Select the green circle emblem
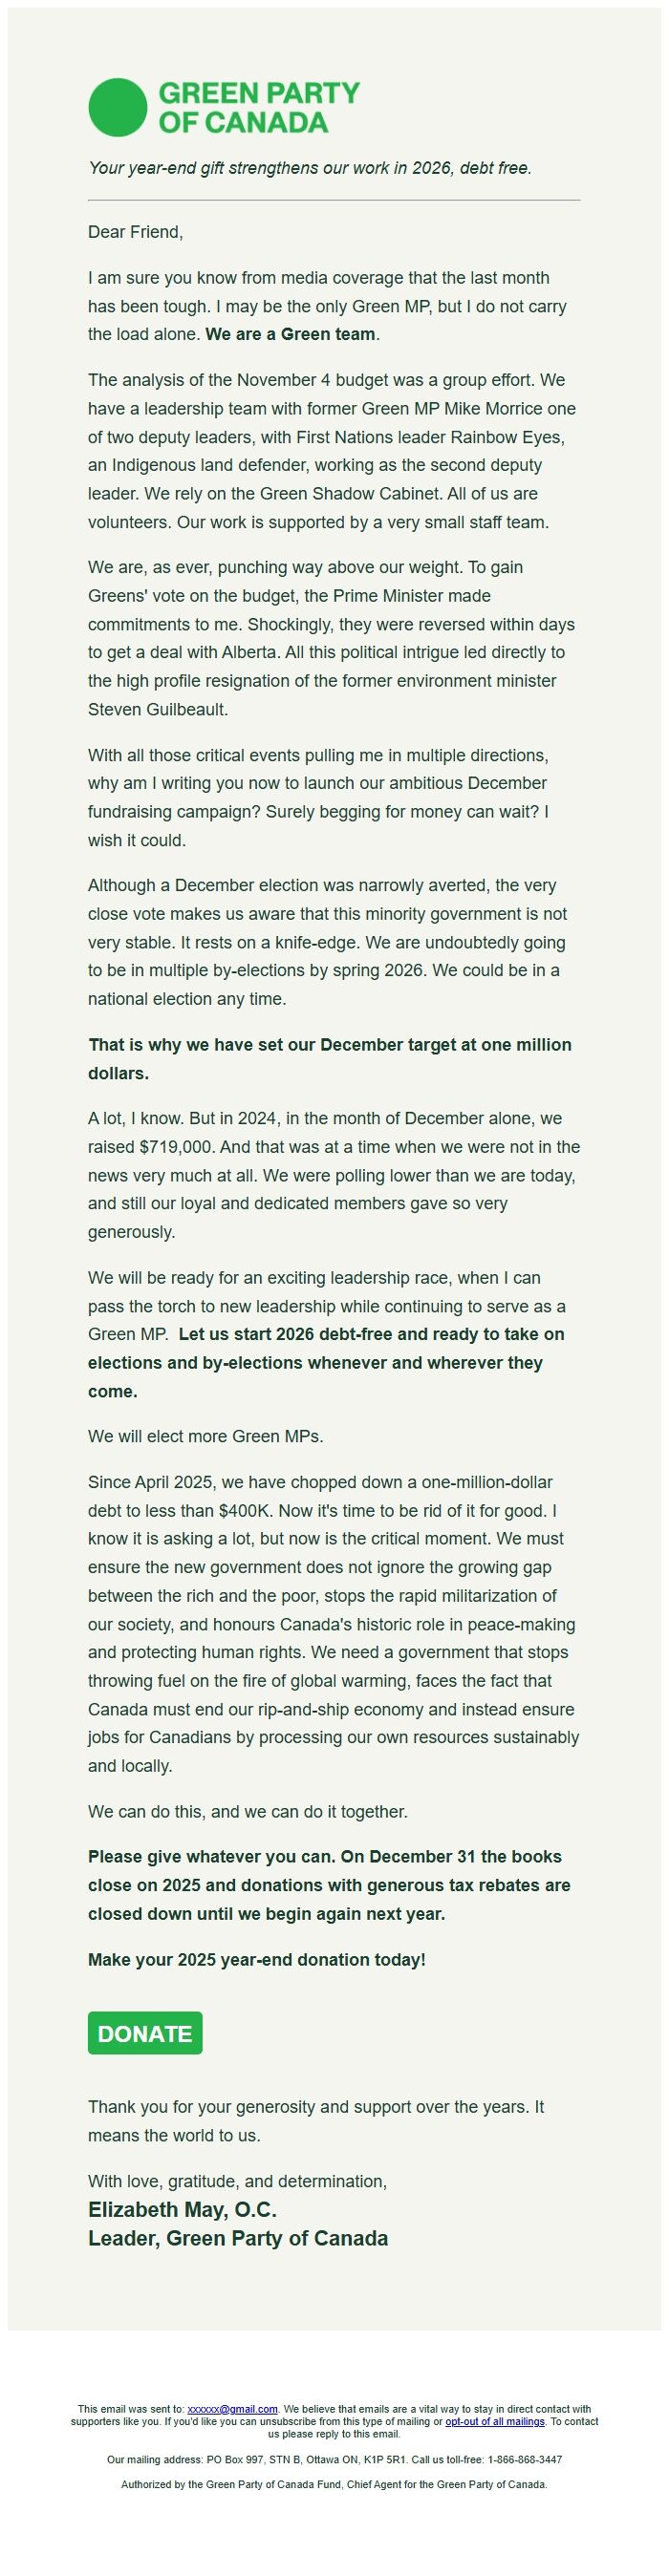The image size is (669, 2576). [x=117, y=105]
